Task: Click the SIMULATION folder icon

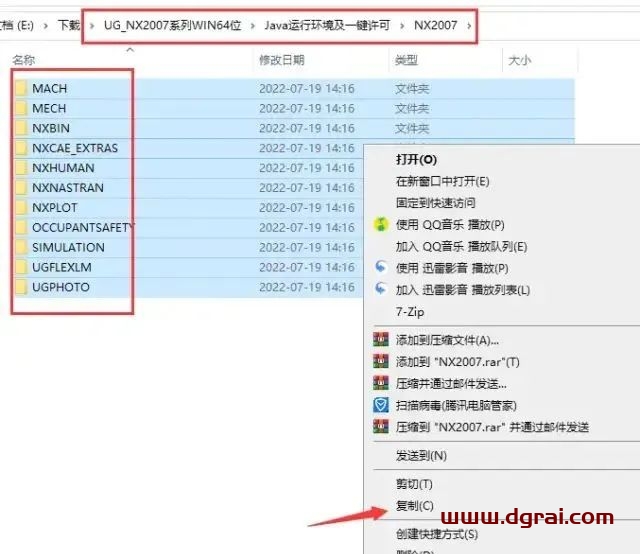Action: tap(21, 247)
